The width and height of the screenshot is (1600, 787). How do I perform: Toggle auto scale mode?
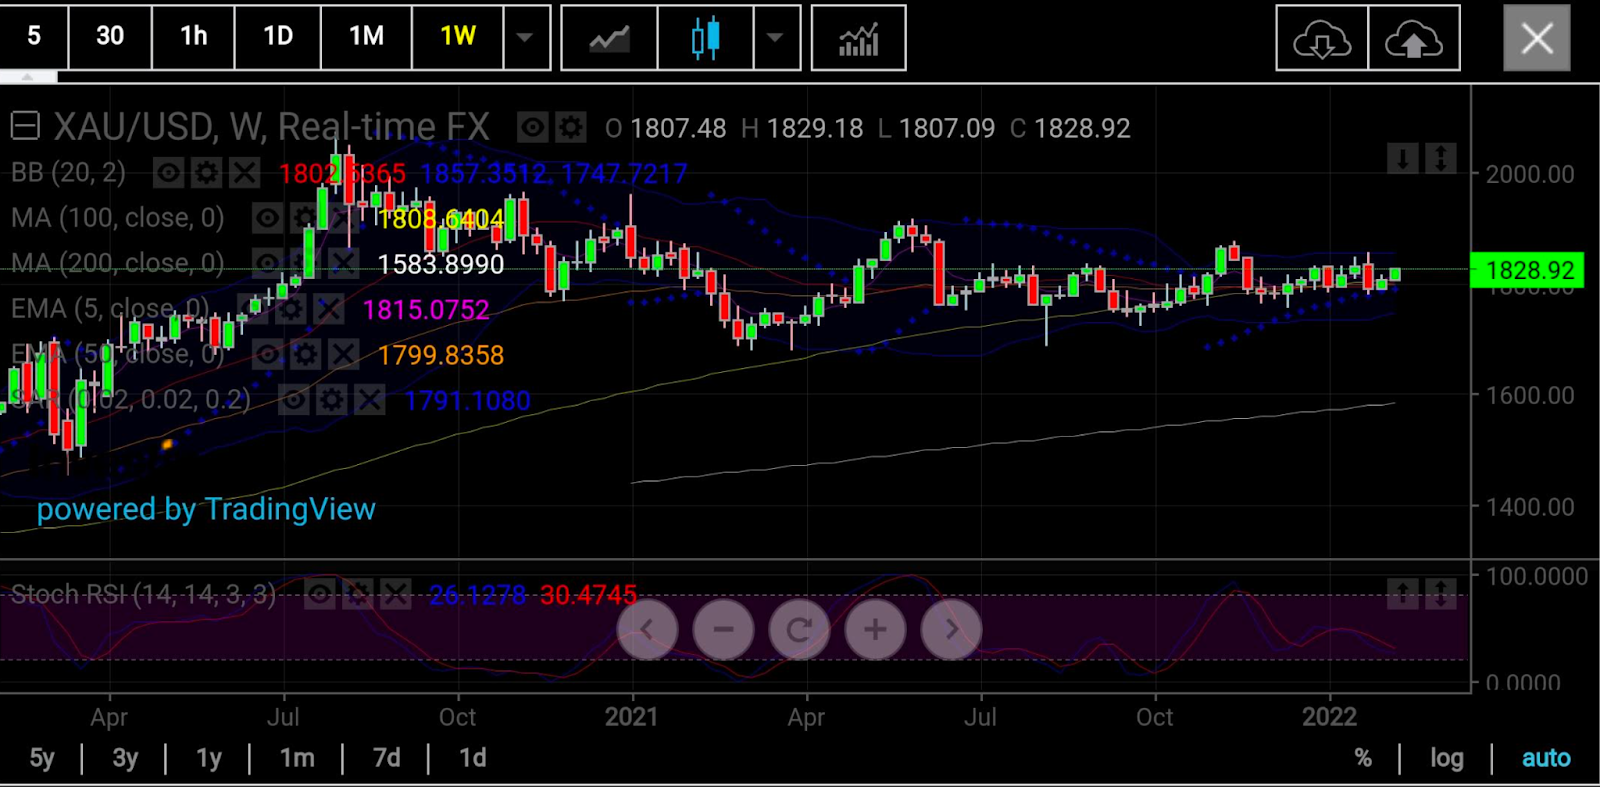coord(1546,758)
